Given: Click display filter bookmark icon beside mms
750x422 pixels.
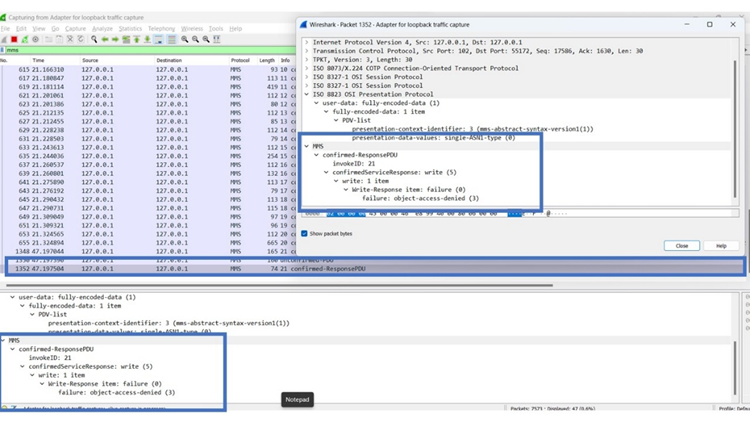Looking at the screenshot, I should [2, 50].
